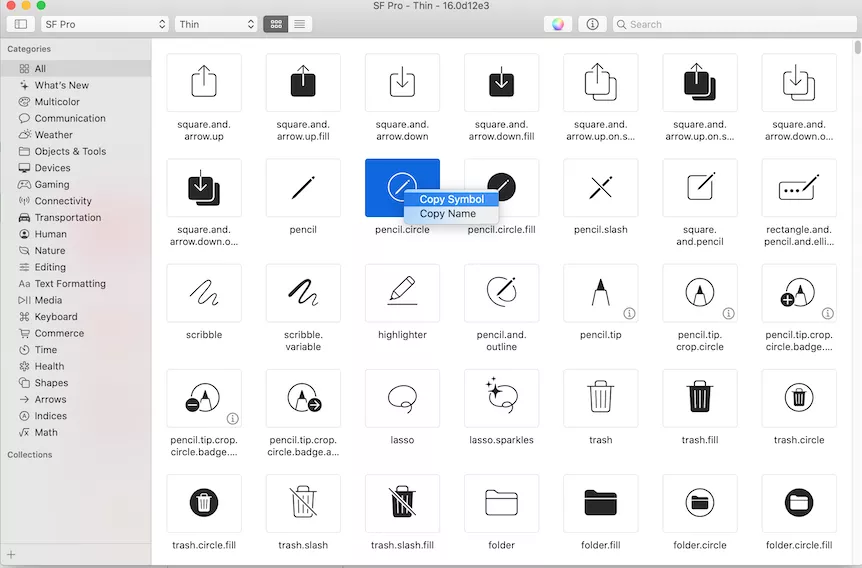Pick the pencil.slash symbol
Viewport: 862px width, 568px height.
pos(600,188)
